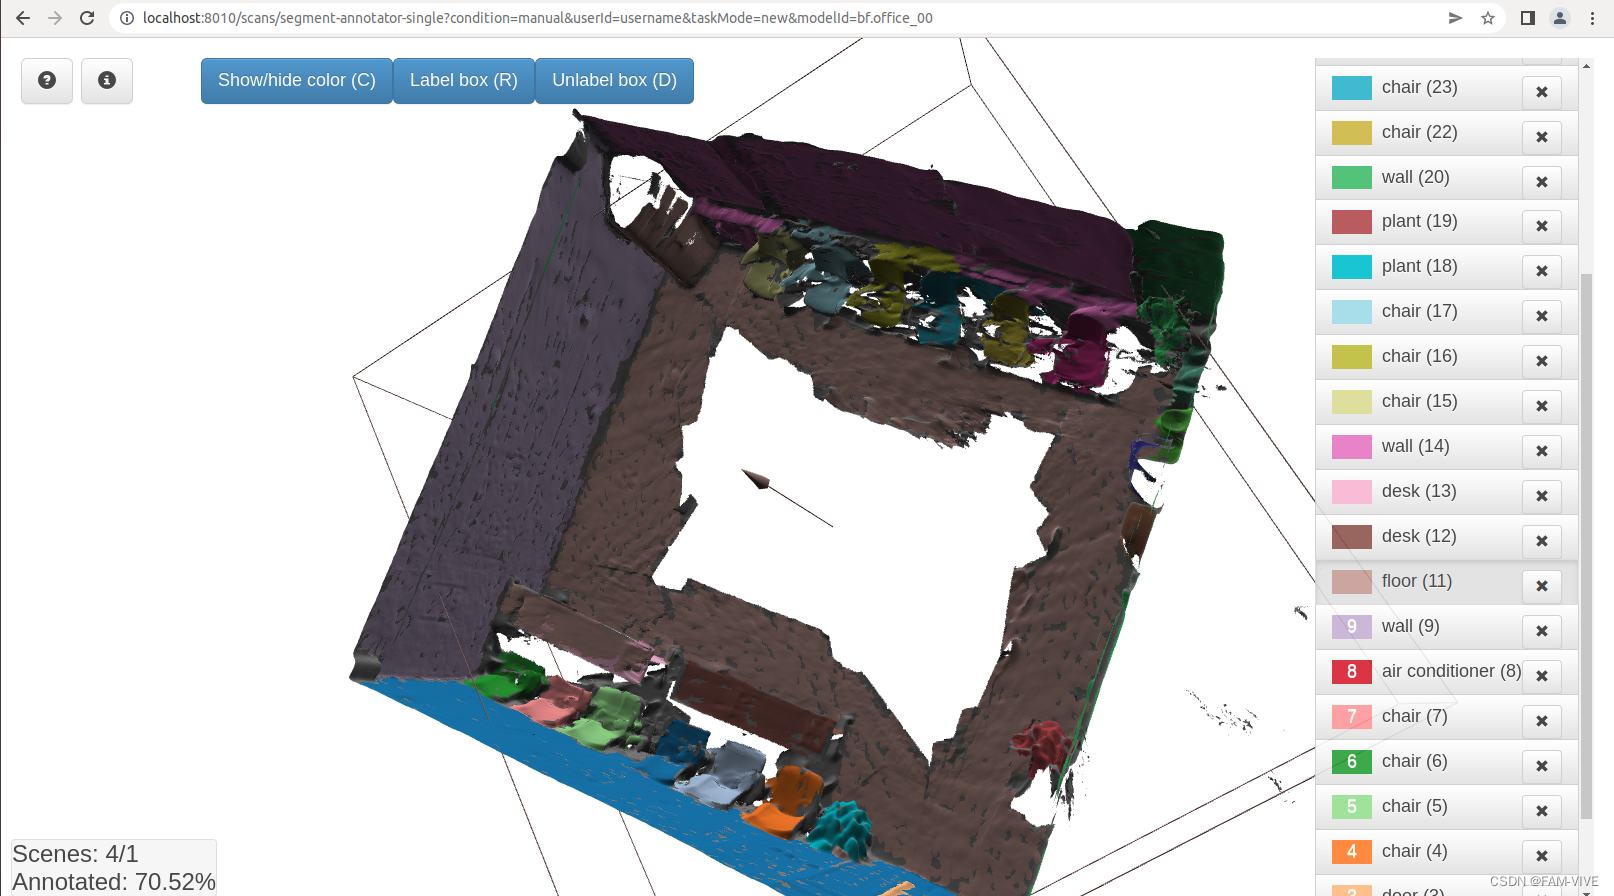Remove wall (20) label
This screenshot has width=1614, height=896.
coord(1542,182)
